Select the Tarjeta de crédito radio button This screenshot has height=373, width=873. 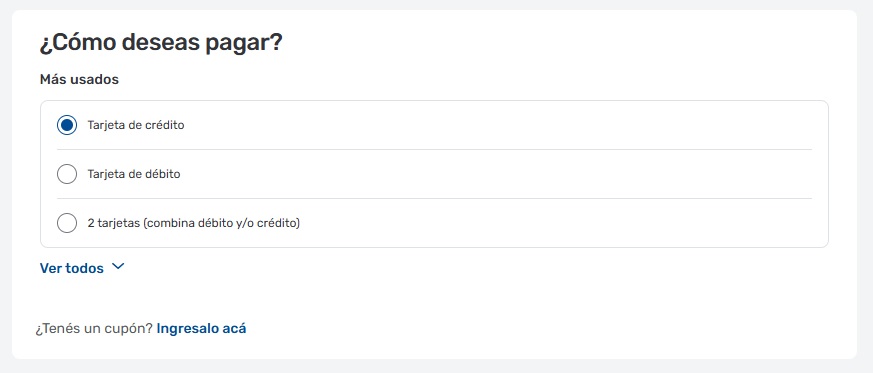coord(67,125)
